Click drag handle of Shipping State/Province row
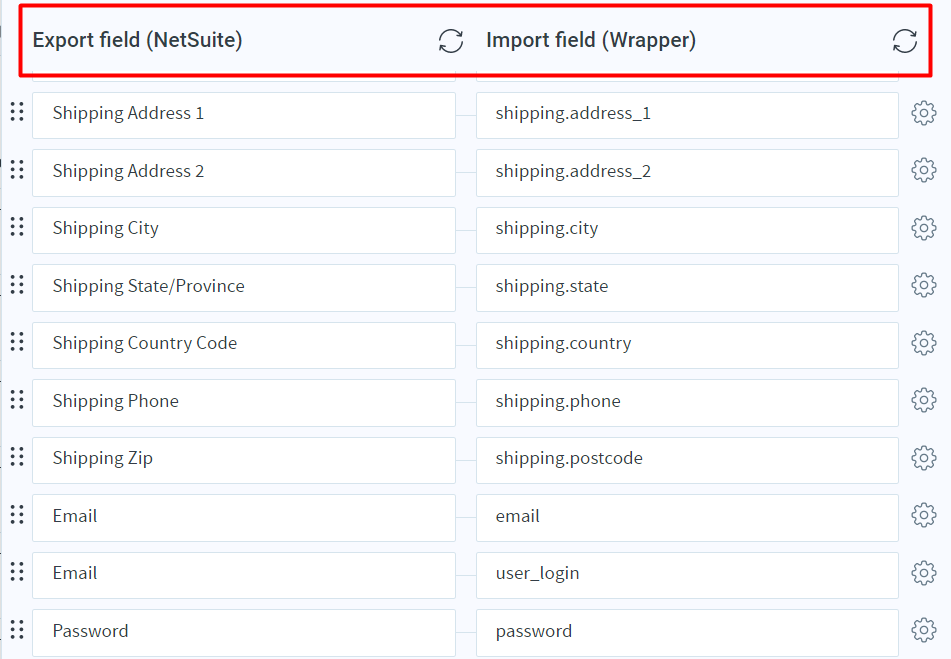951x659 pixels. coord(17,284)
